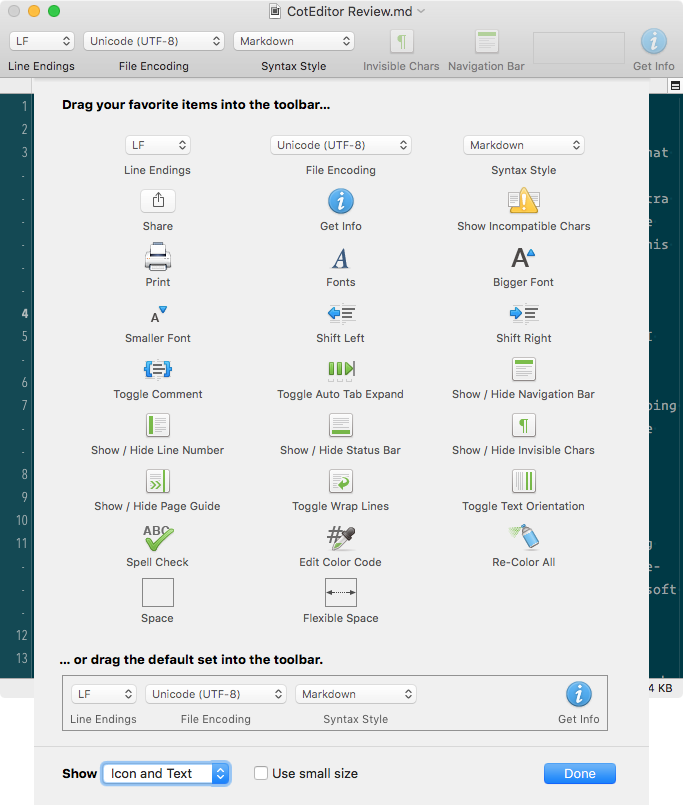Open the toolbar LF line endings dropdown
The width and height of the screenshot is (683, 805).
[x=42, y=41]
